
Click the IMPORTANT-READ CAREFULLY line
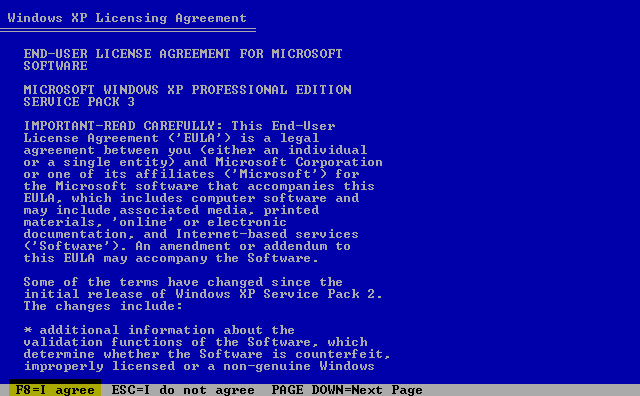click(x=179, y=126)
